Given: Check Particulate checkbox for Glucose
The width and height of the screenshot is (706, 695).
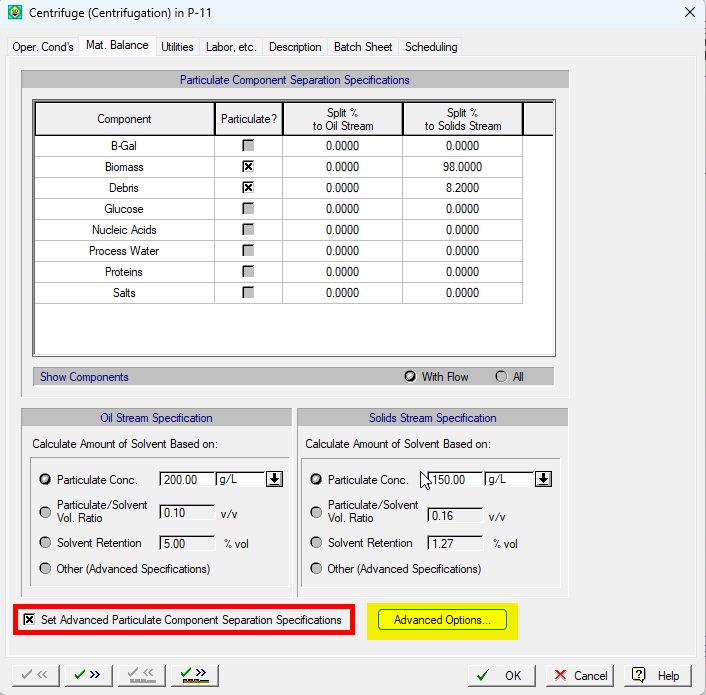Looking at the screenshot, I should (248, 208).
